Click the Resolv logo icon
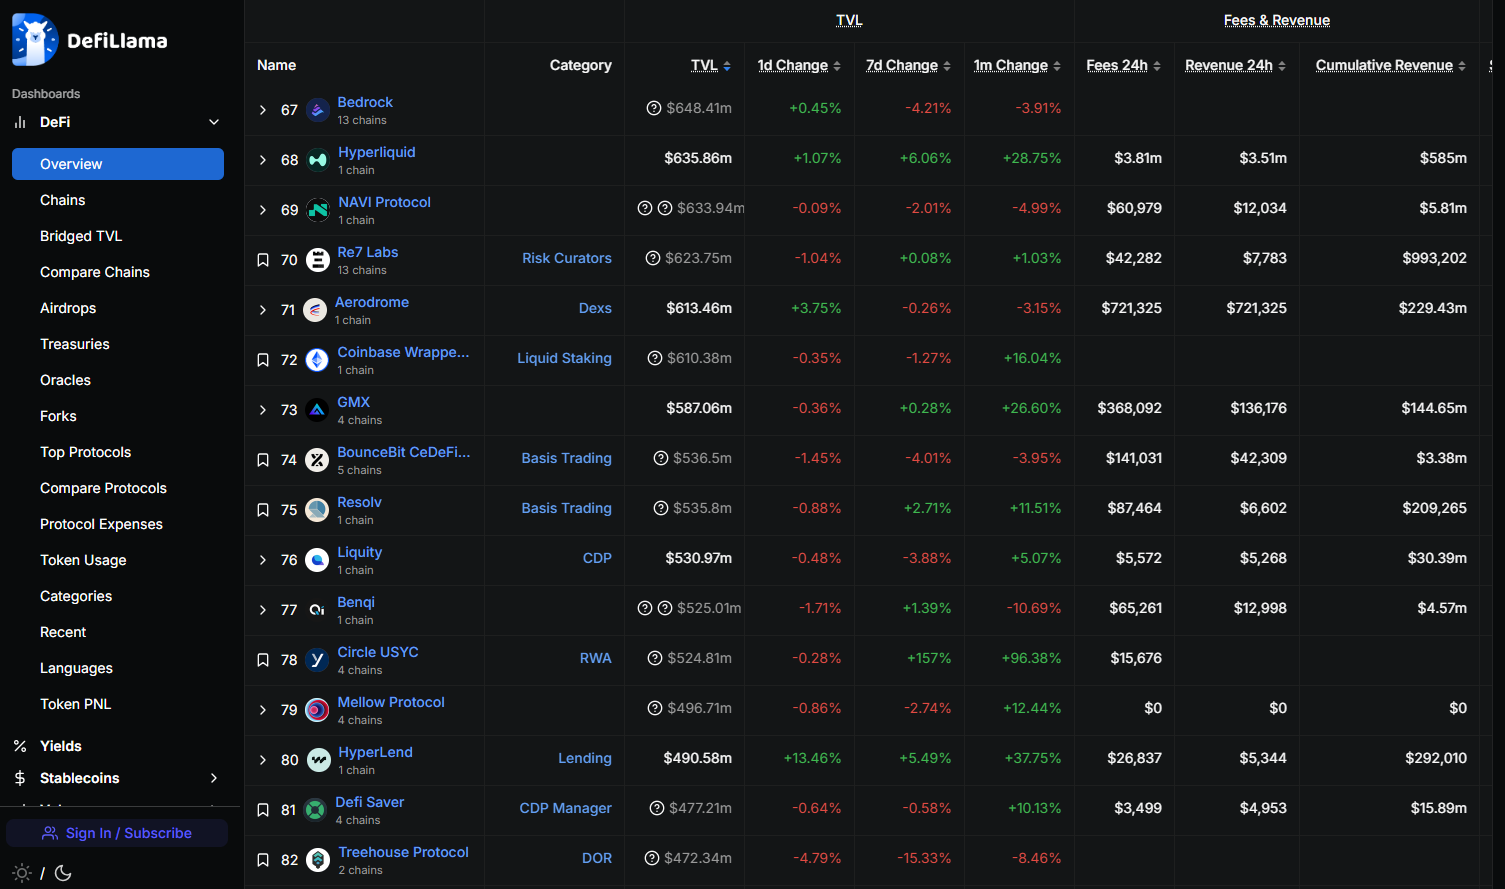The height and width of the screenshot is (889, 1505). 317,510
